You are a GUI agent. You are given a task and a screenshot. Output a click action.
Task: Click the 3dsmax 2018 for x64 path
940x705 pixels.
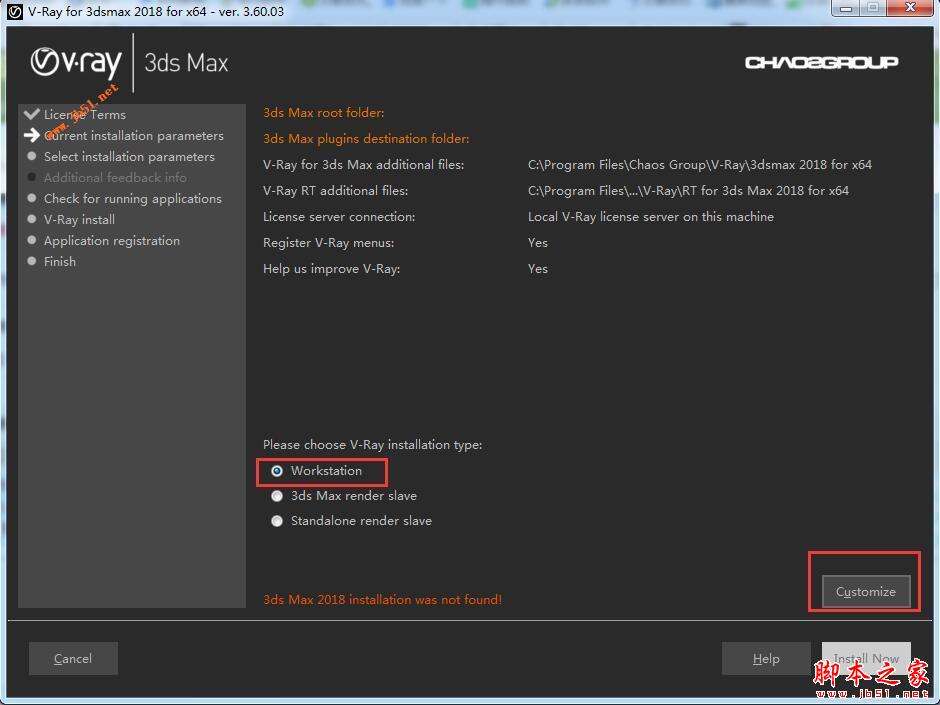tap(700, 165)
